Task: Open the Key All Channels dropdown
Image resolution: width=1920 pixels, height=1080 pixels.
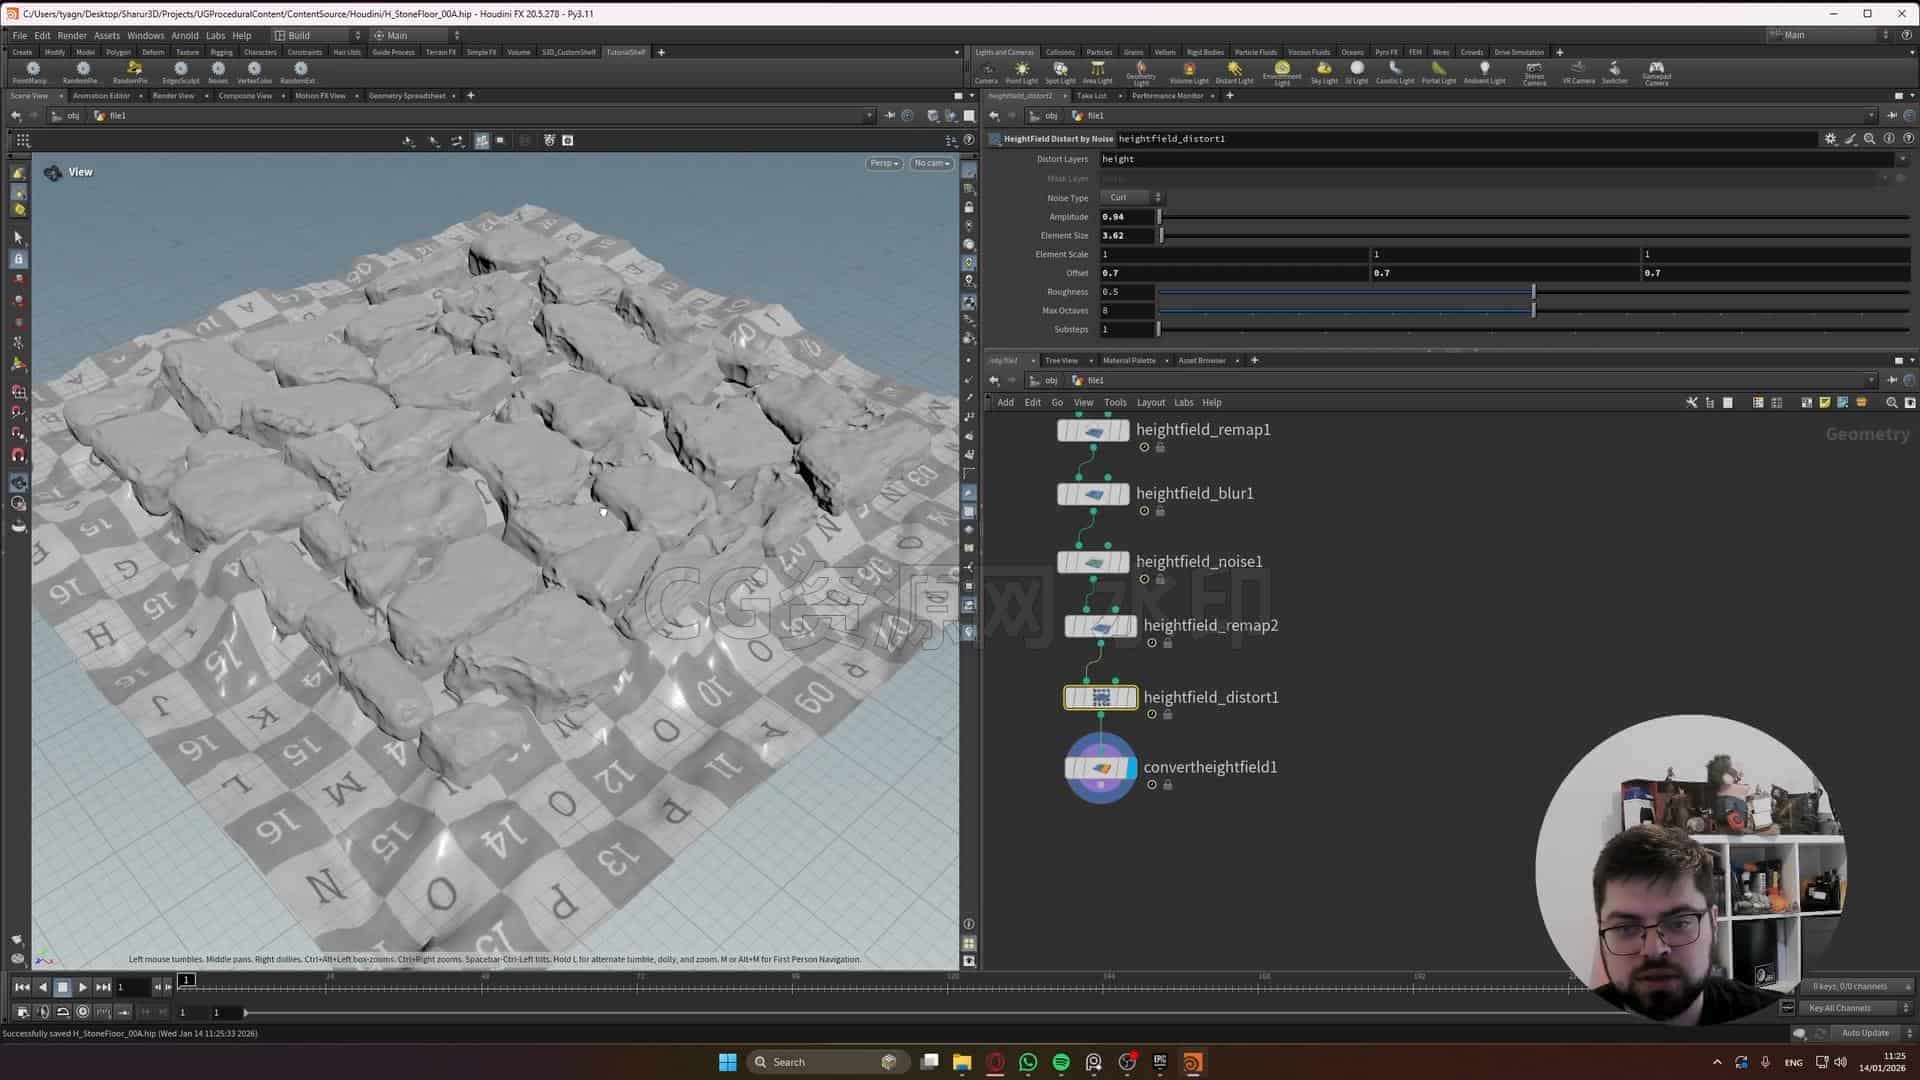Action: (1857, 1008)
